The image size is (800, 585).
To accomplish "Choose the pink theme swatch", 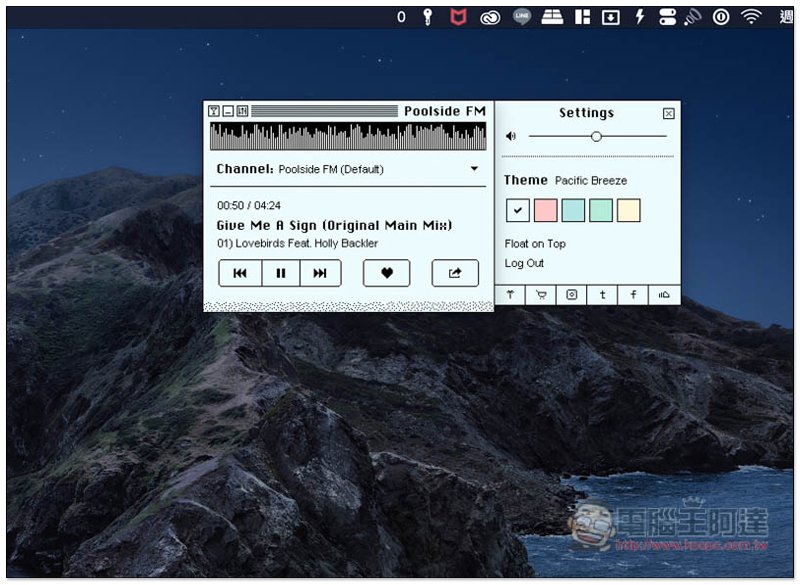I will click(545, 210).
